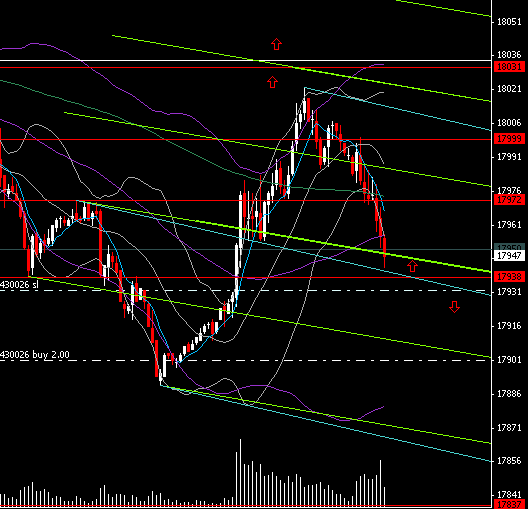Click the white 17947 current price label
The width and height of the screenshot is (528, 509).
click(509, 256)
